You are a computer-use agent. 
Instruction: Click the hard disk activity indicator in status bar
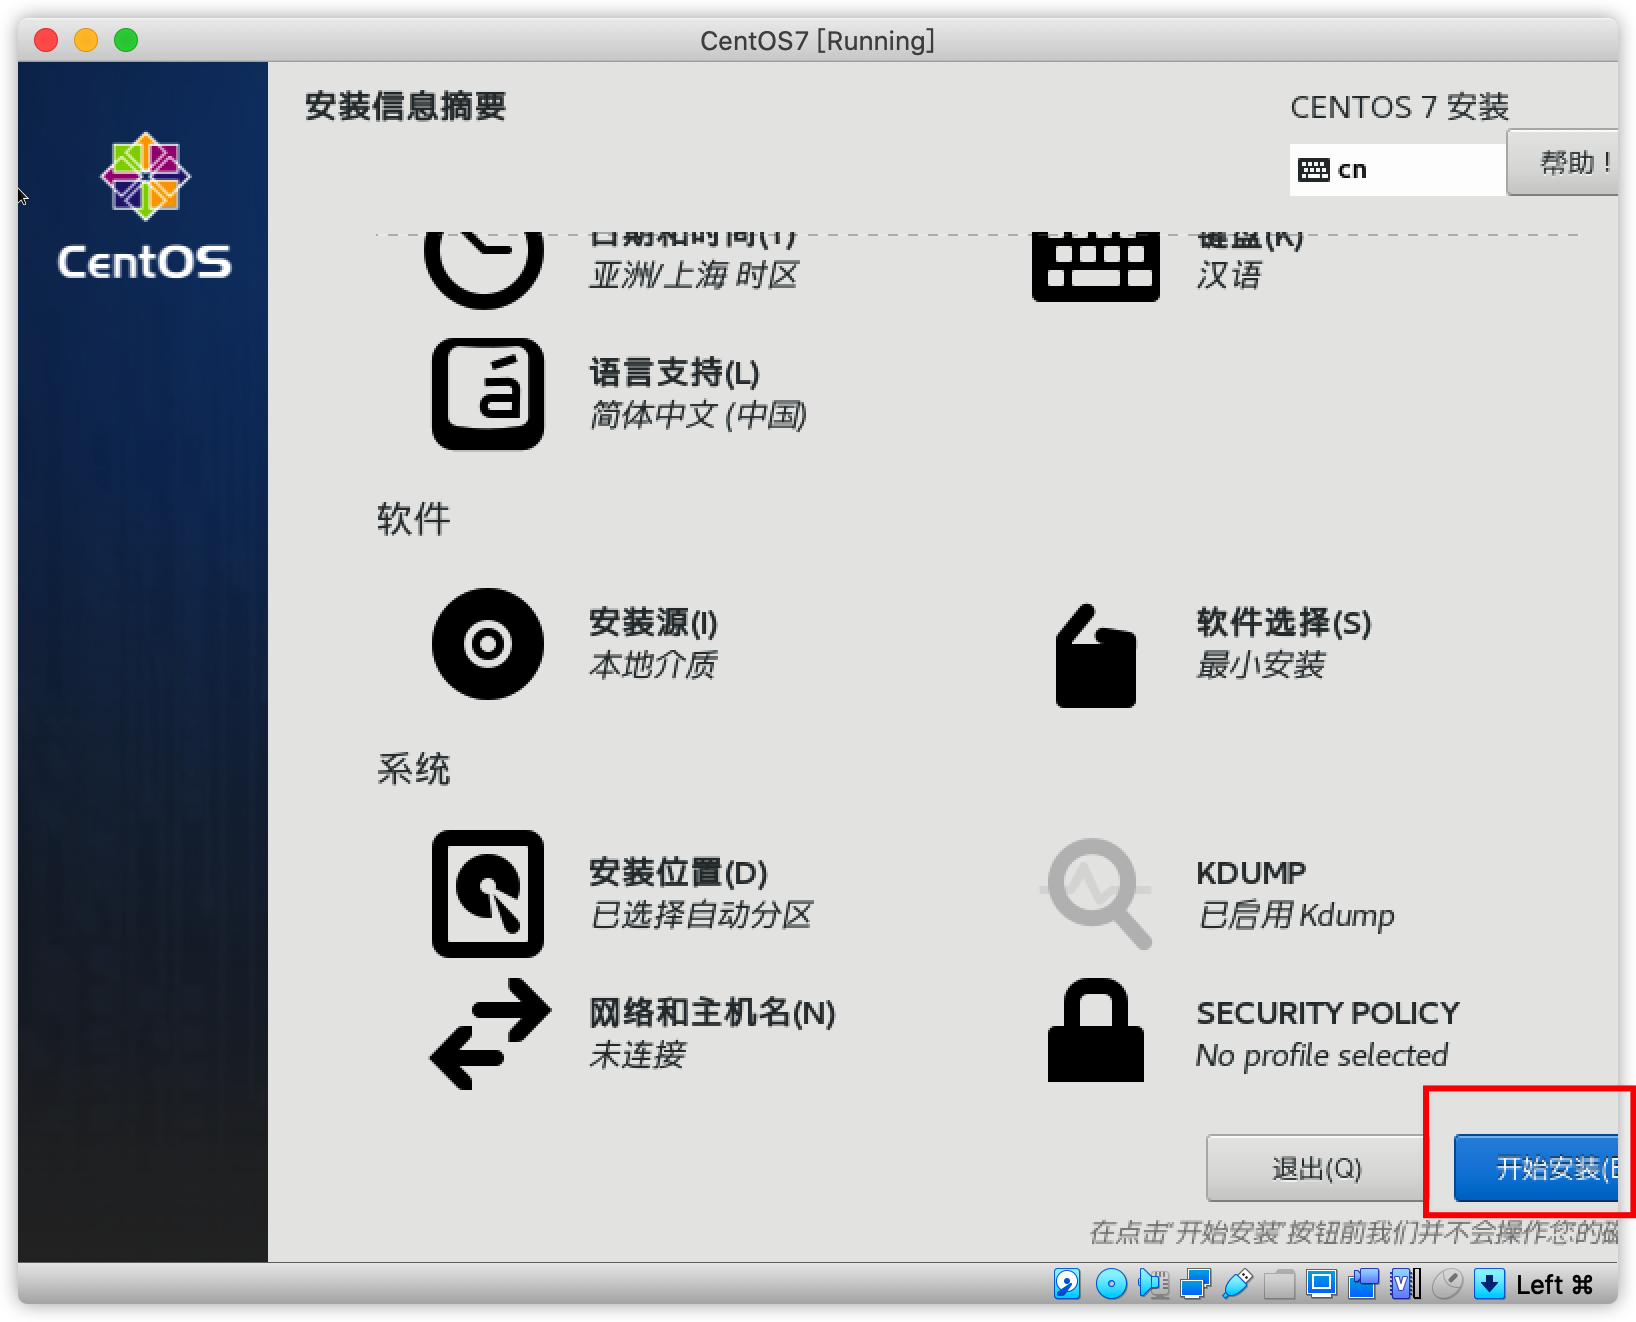coord(1067,1284)
